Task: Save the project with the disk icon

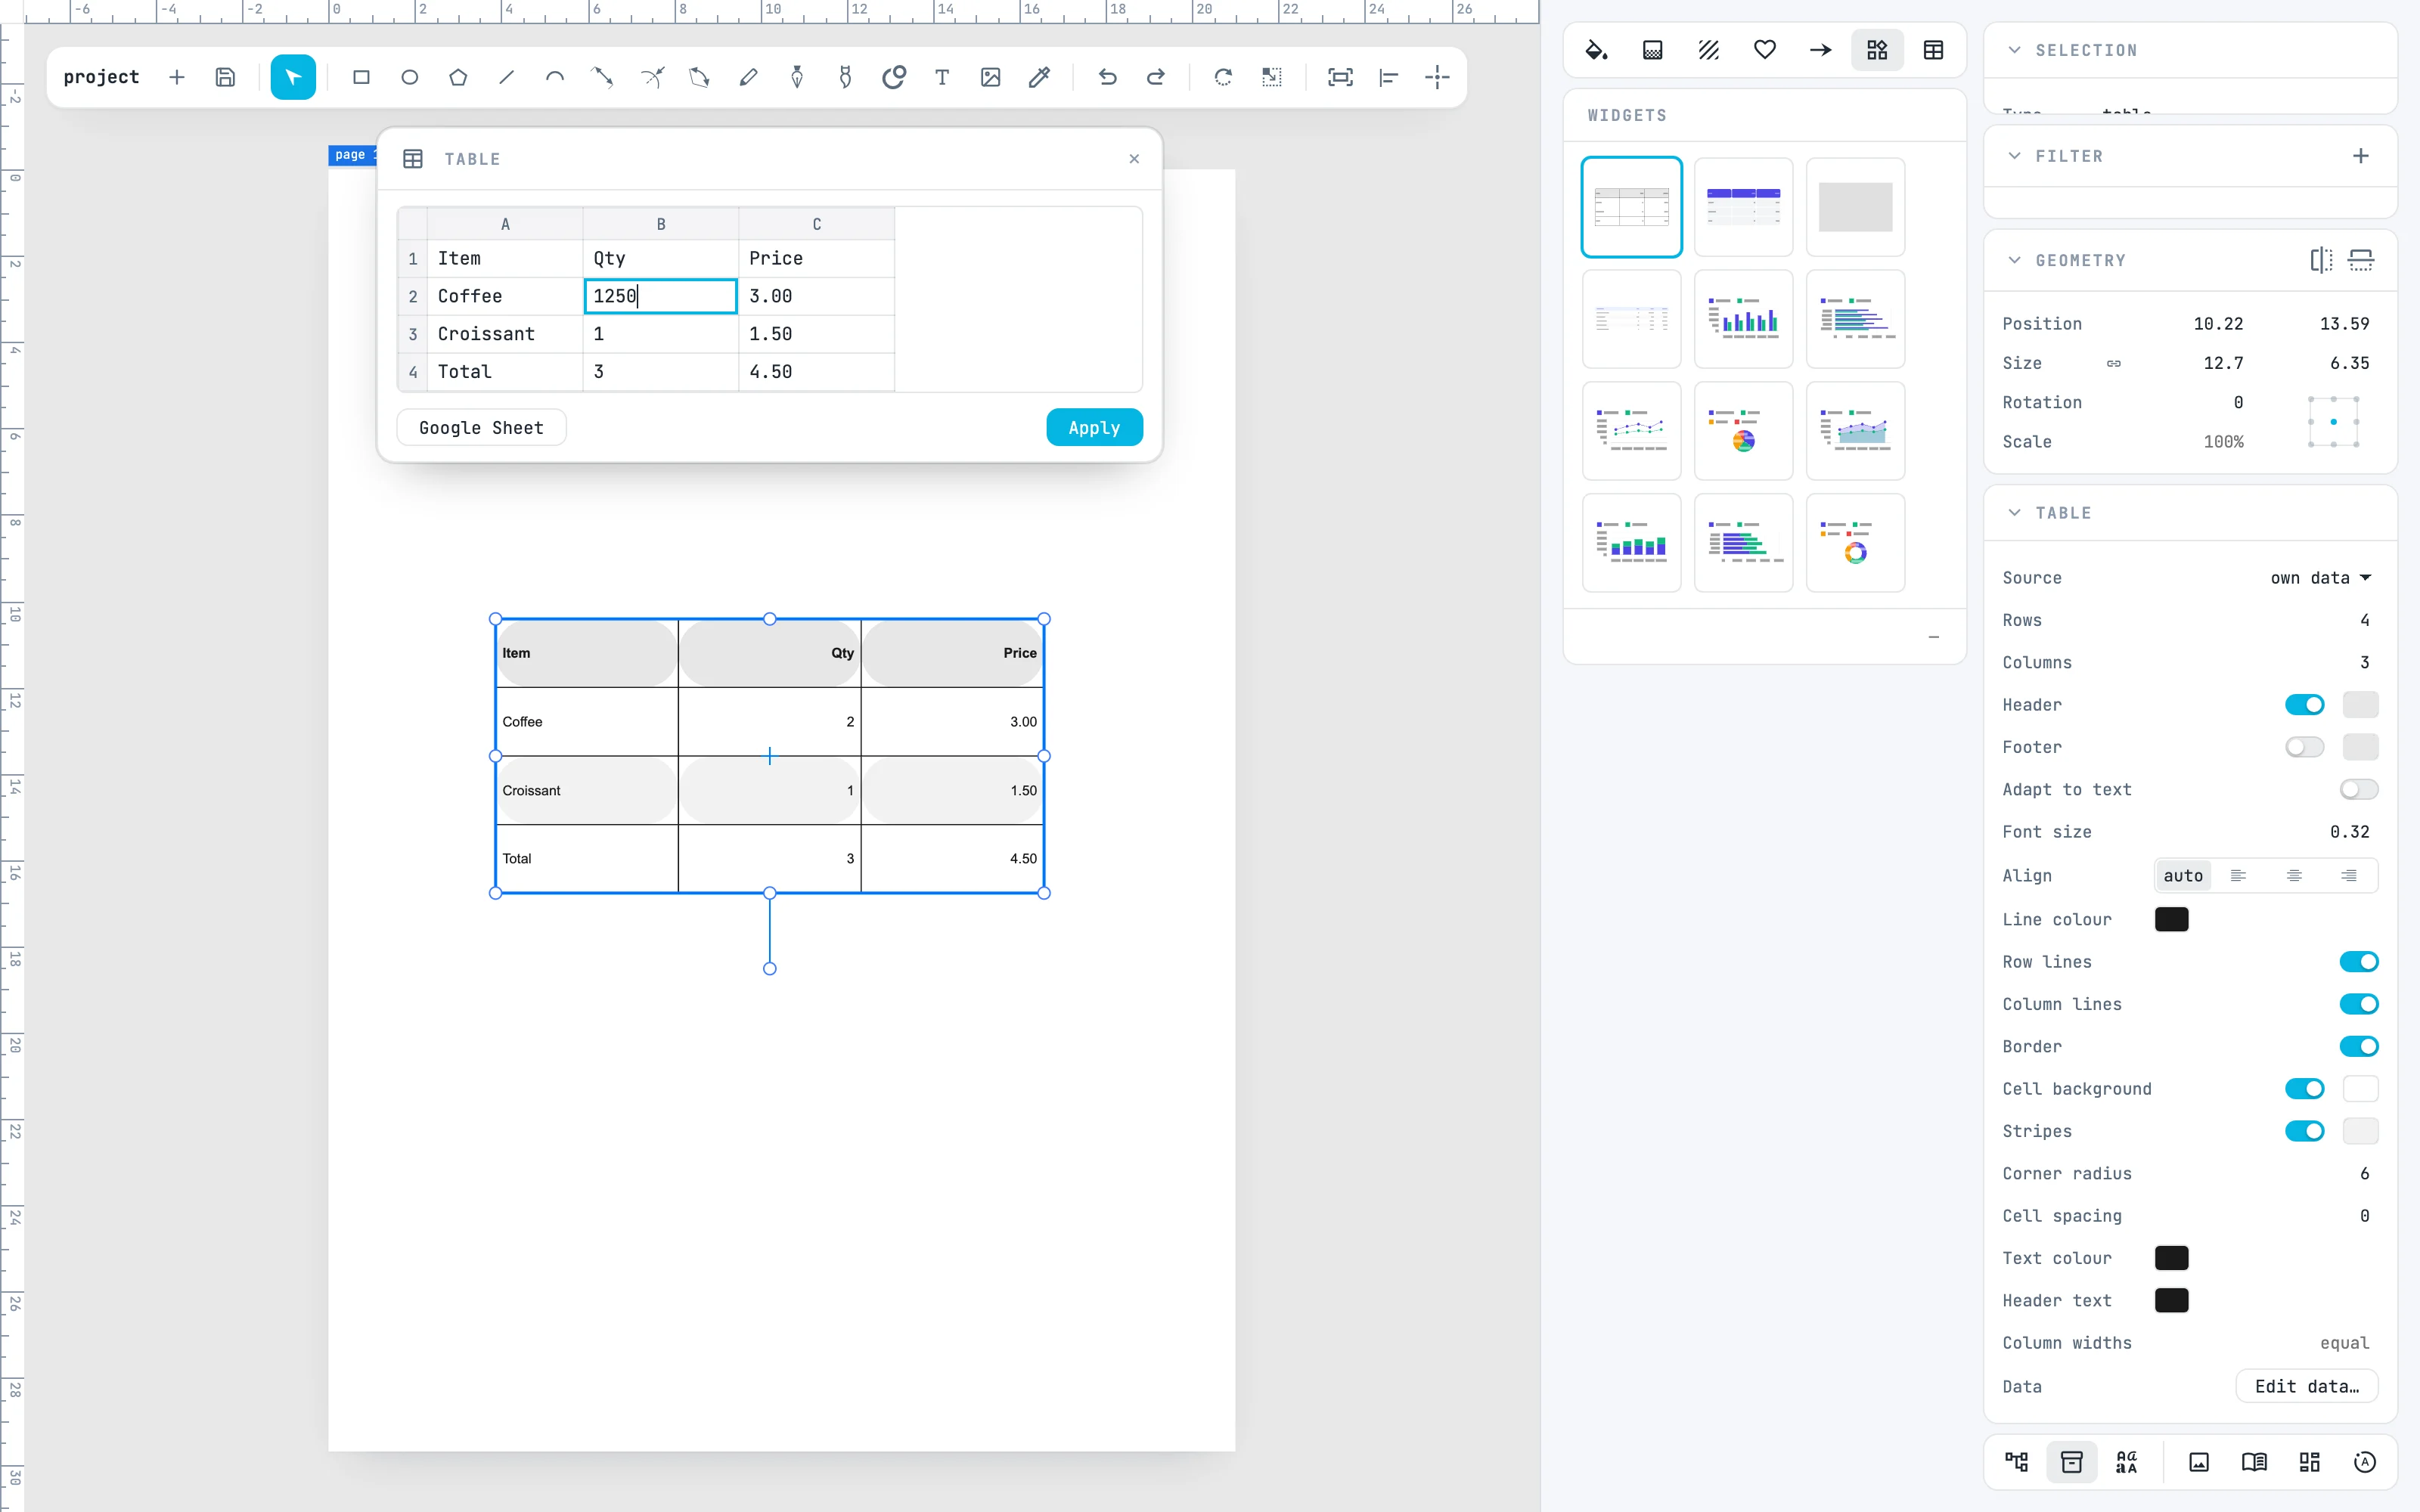Action: 225,77
